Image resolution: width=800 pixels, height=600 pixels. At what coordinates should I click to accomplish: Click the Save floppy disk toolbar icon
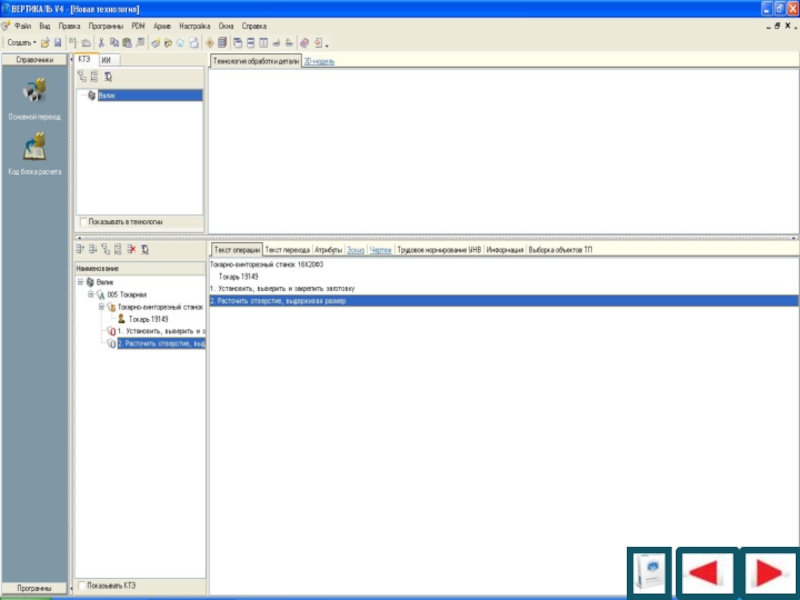click(x=58, y=43)
